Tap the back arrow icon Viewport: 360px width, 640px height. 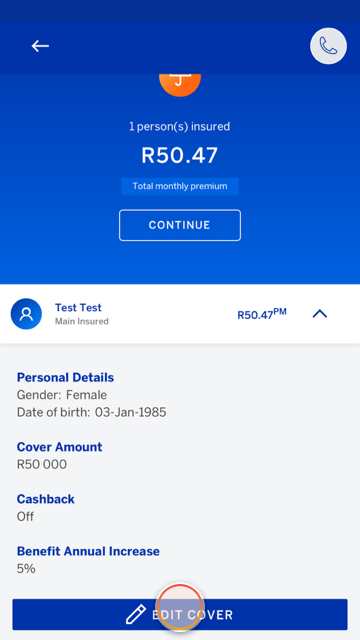click(x=40, y=46)
